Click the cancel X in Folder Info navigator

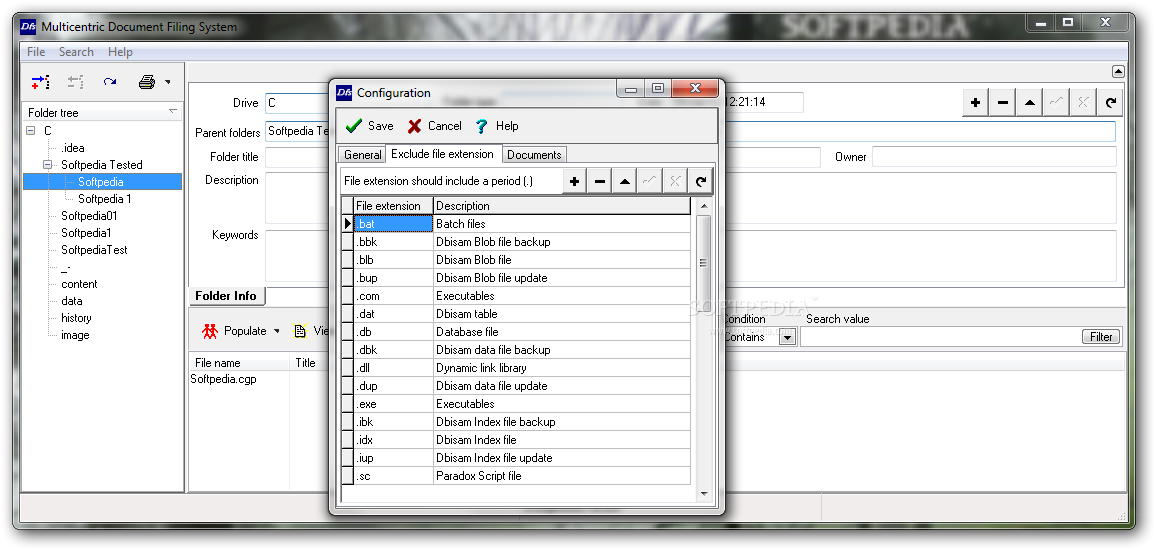[1082, 102]
